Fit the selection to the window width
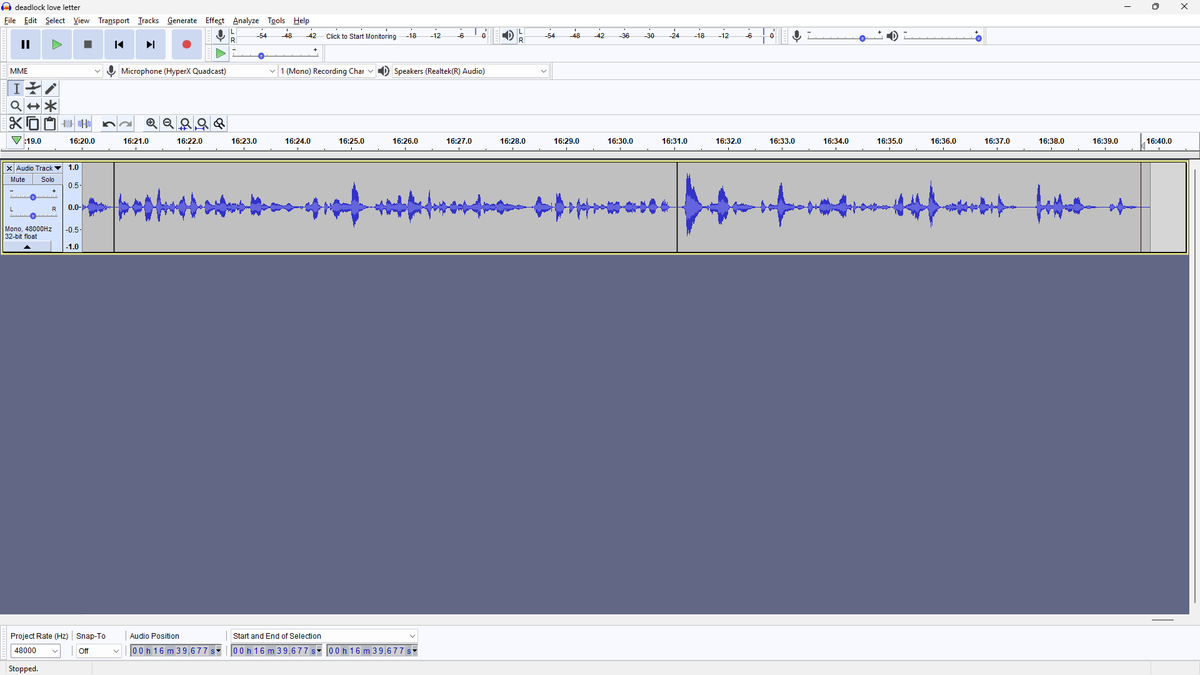Viewport: 1200px width, 675px height. [x=185, y=124]
